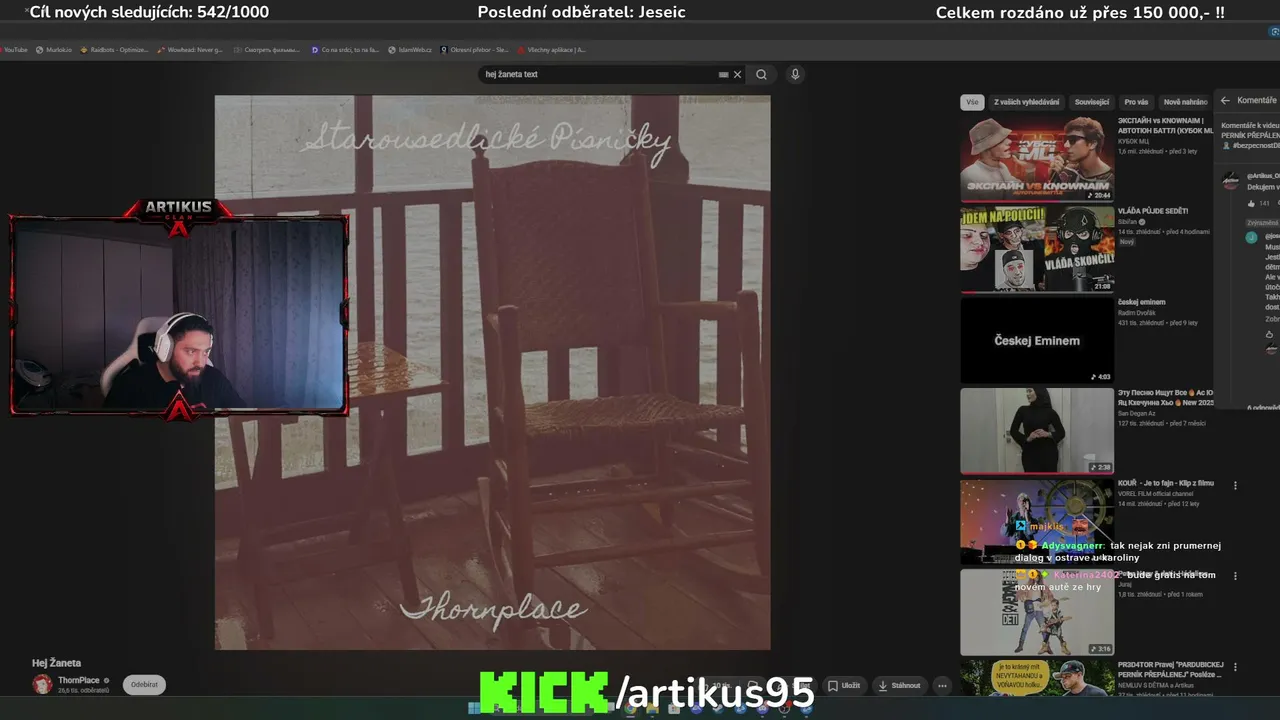Viewport: 1280px width, 720px height.
Task: Click the Windows Start button on taskbar
Action: [473, 709]
